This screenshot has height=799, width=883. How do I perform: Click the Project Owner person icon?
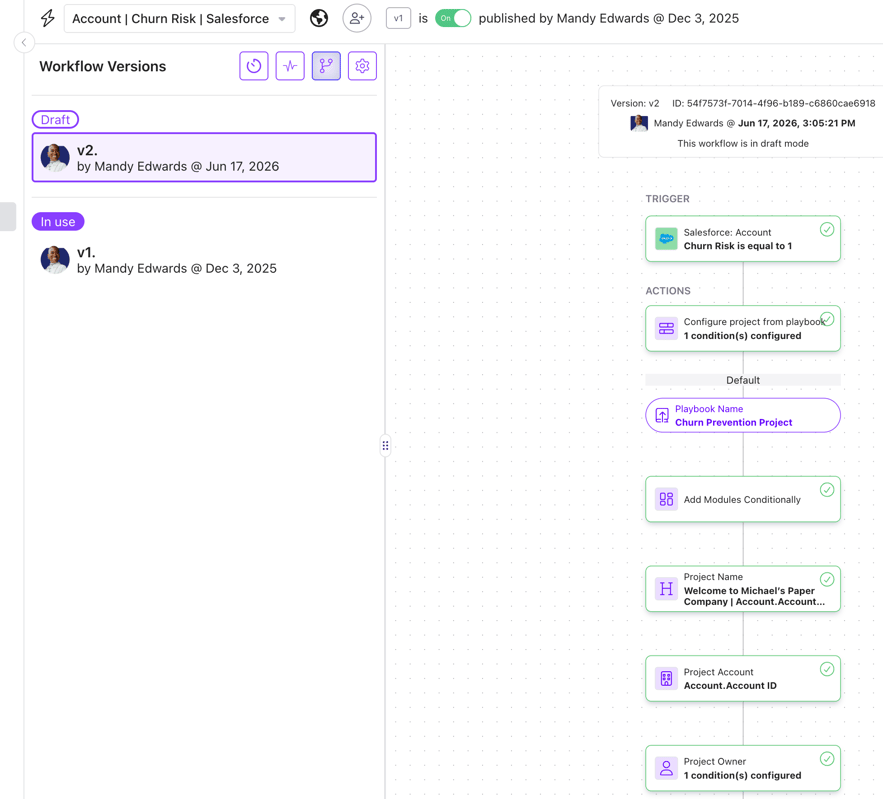(x=666, y=768)
